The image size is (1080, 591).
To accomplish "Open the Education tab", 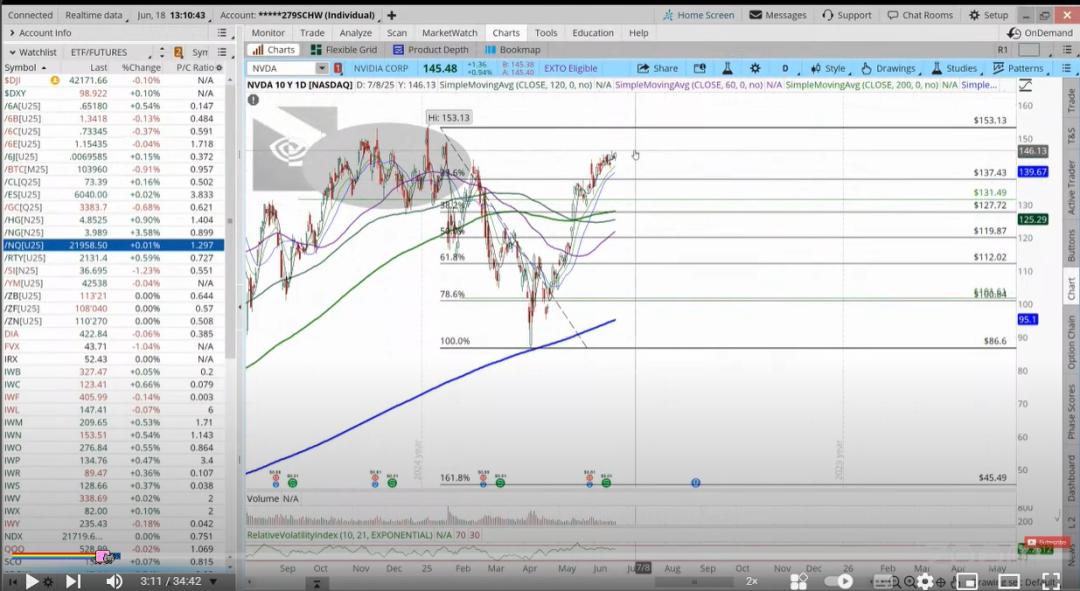I will 592,32.
